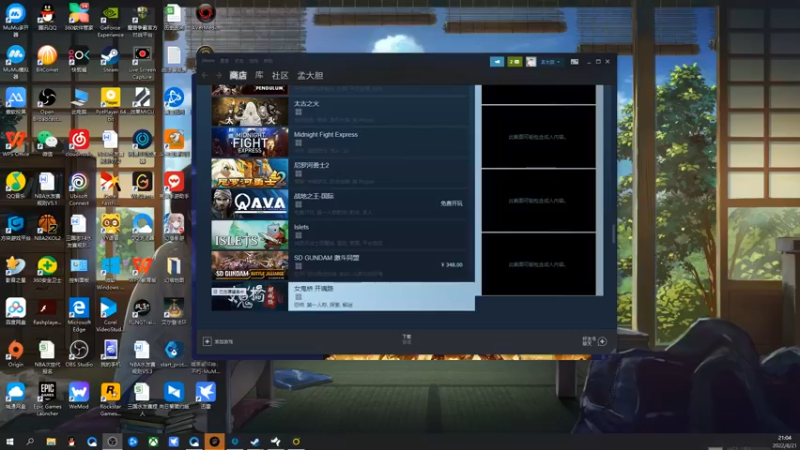The width and height of the screenshot is (800, 450).
Task: Open the 孟大胆 profile tab
Action: click(x=310, y=76)
